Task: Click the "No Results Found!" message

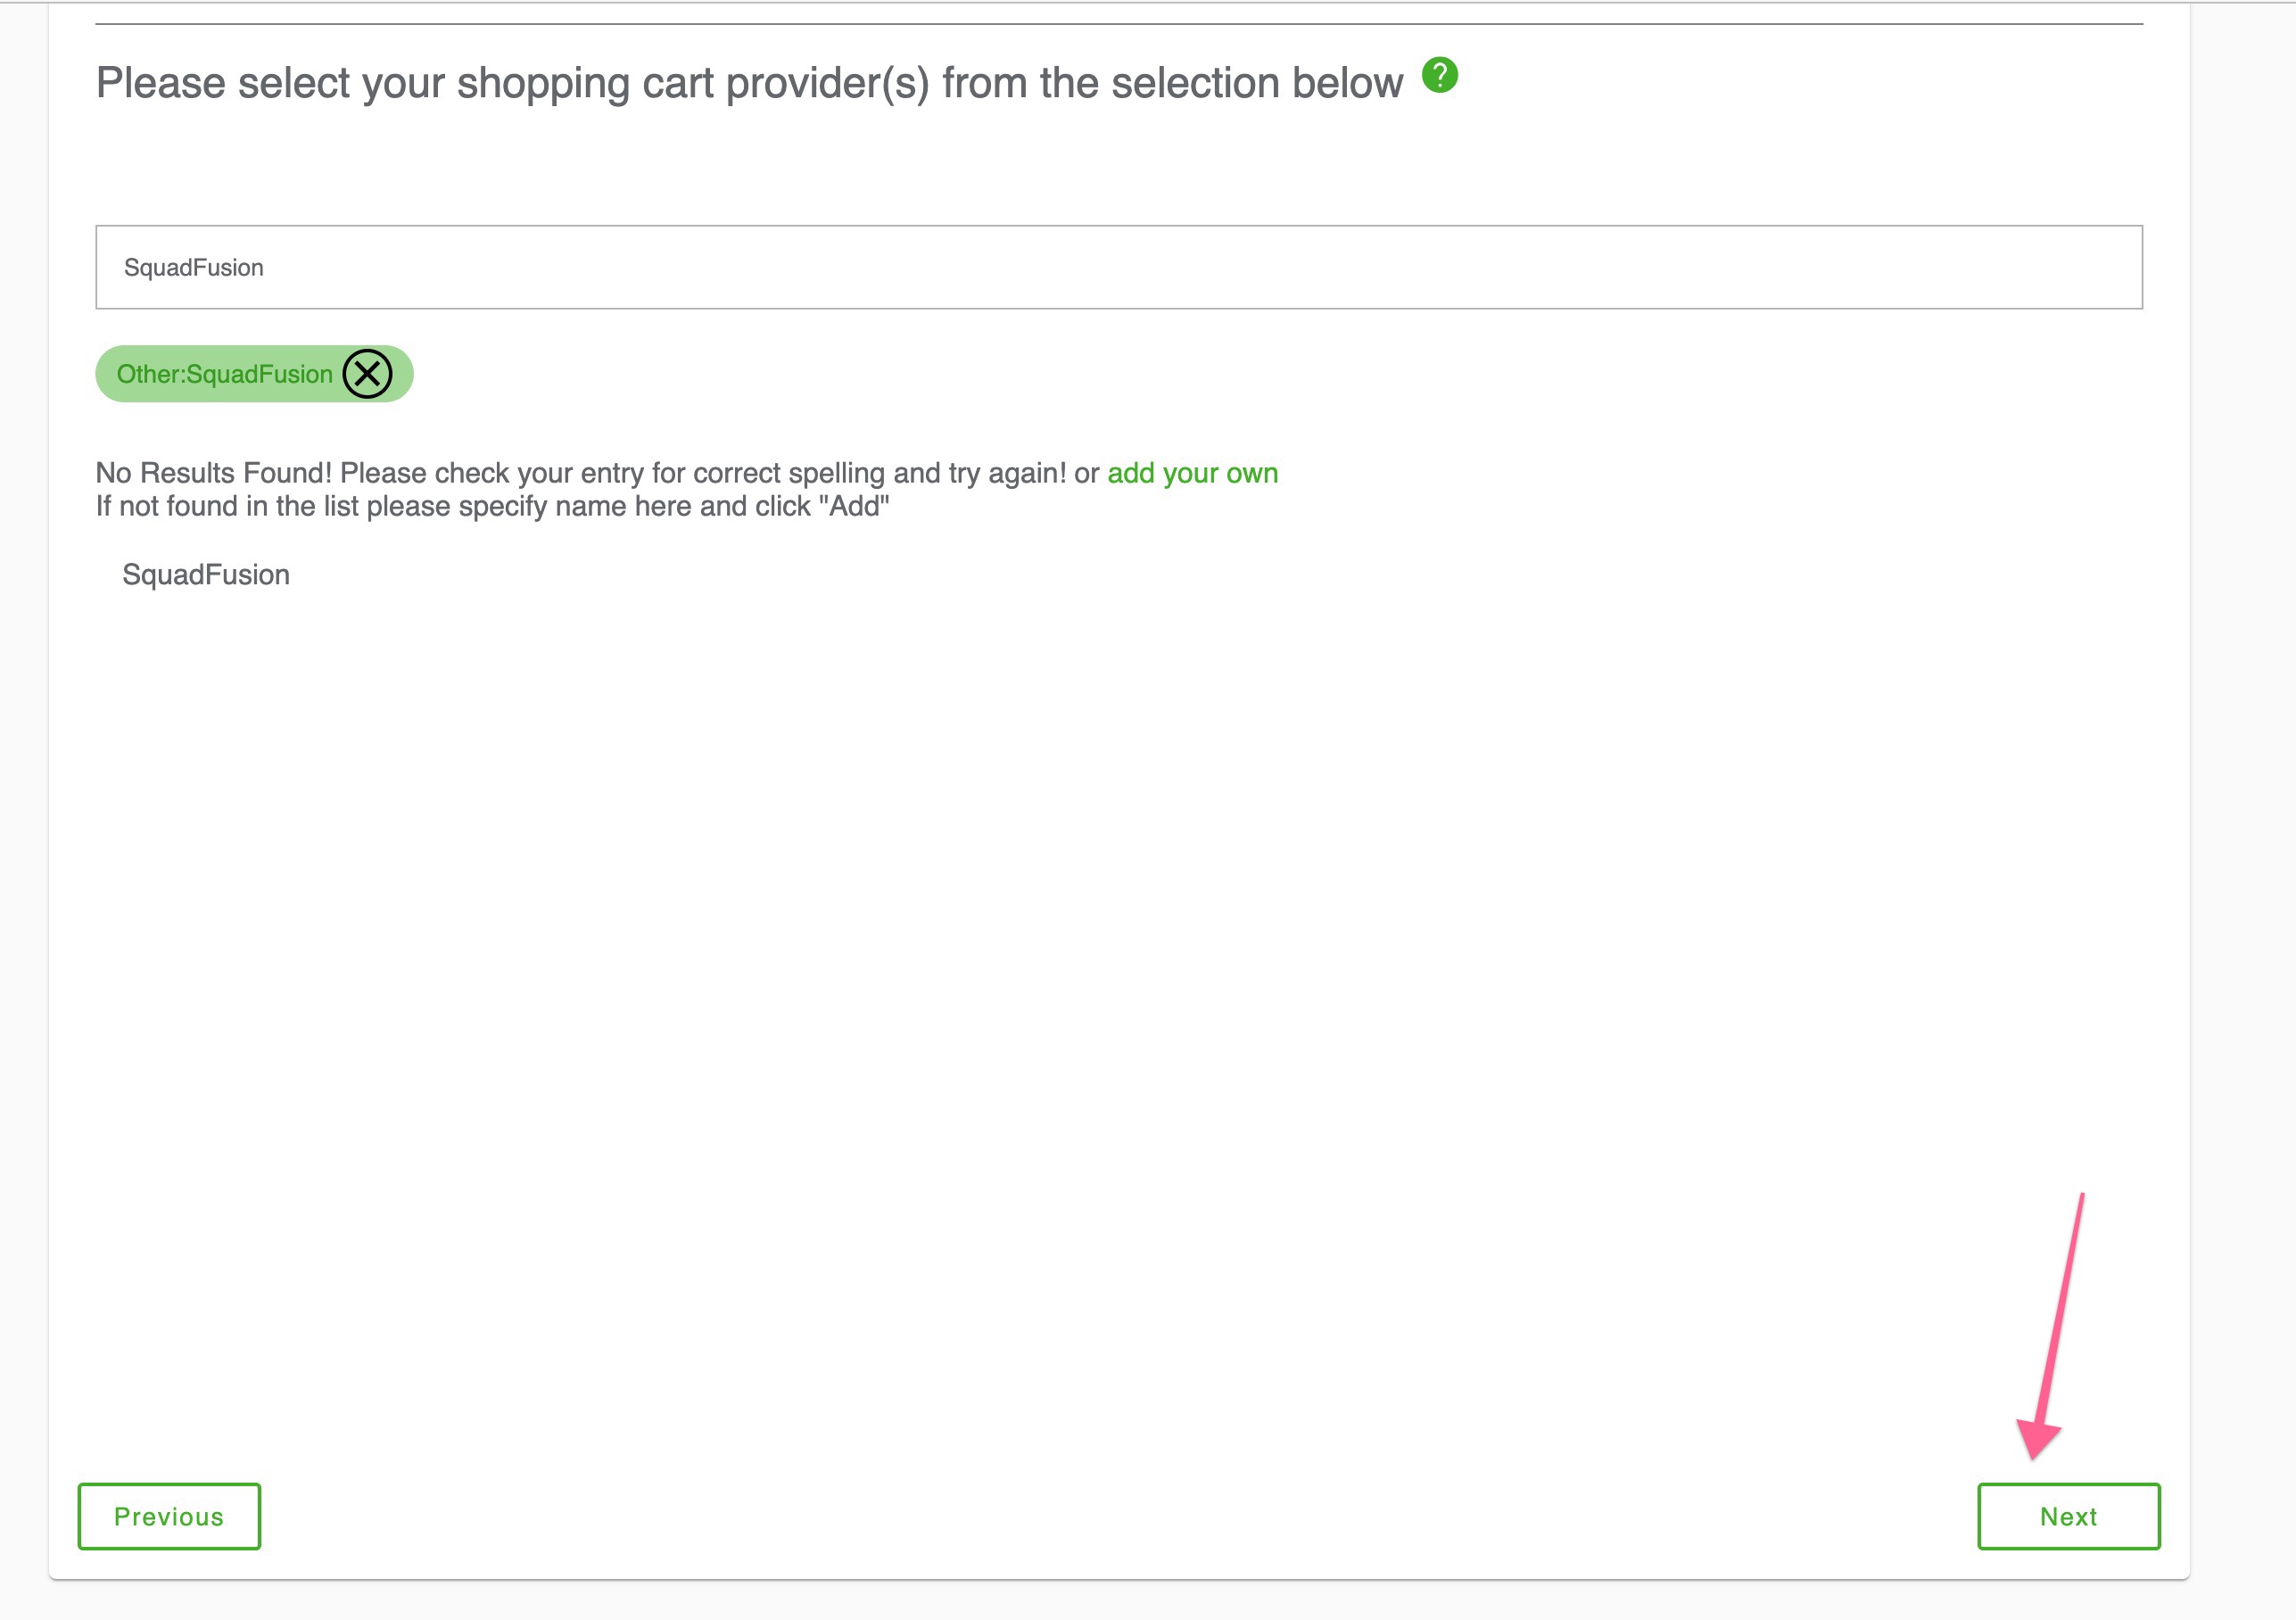Action: pos(213,473)
